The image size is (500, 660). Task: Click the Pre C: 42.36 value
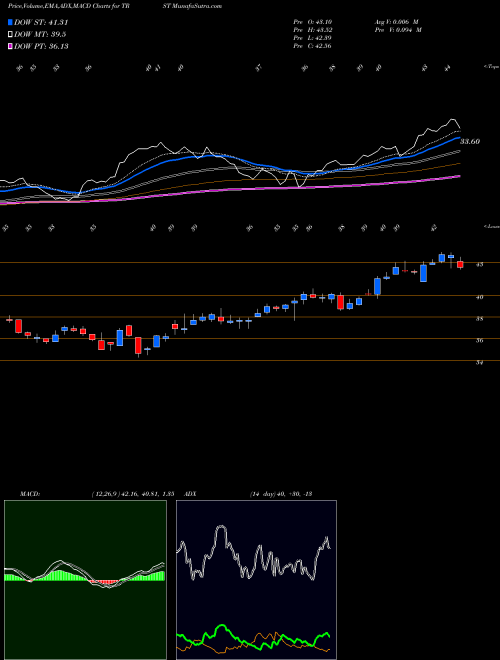pyautogui.click(x=313, y=46)
